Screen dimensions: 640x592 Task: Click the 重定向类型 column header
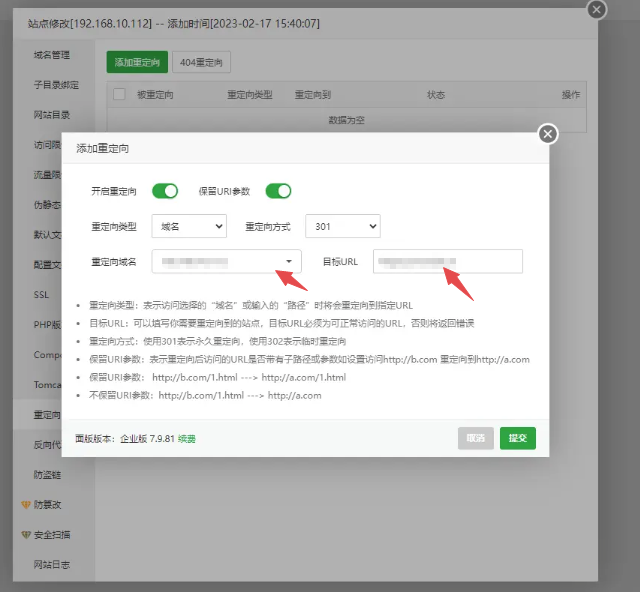250,95
